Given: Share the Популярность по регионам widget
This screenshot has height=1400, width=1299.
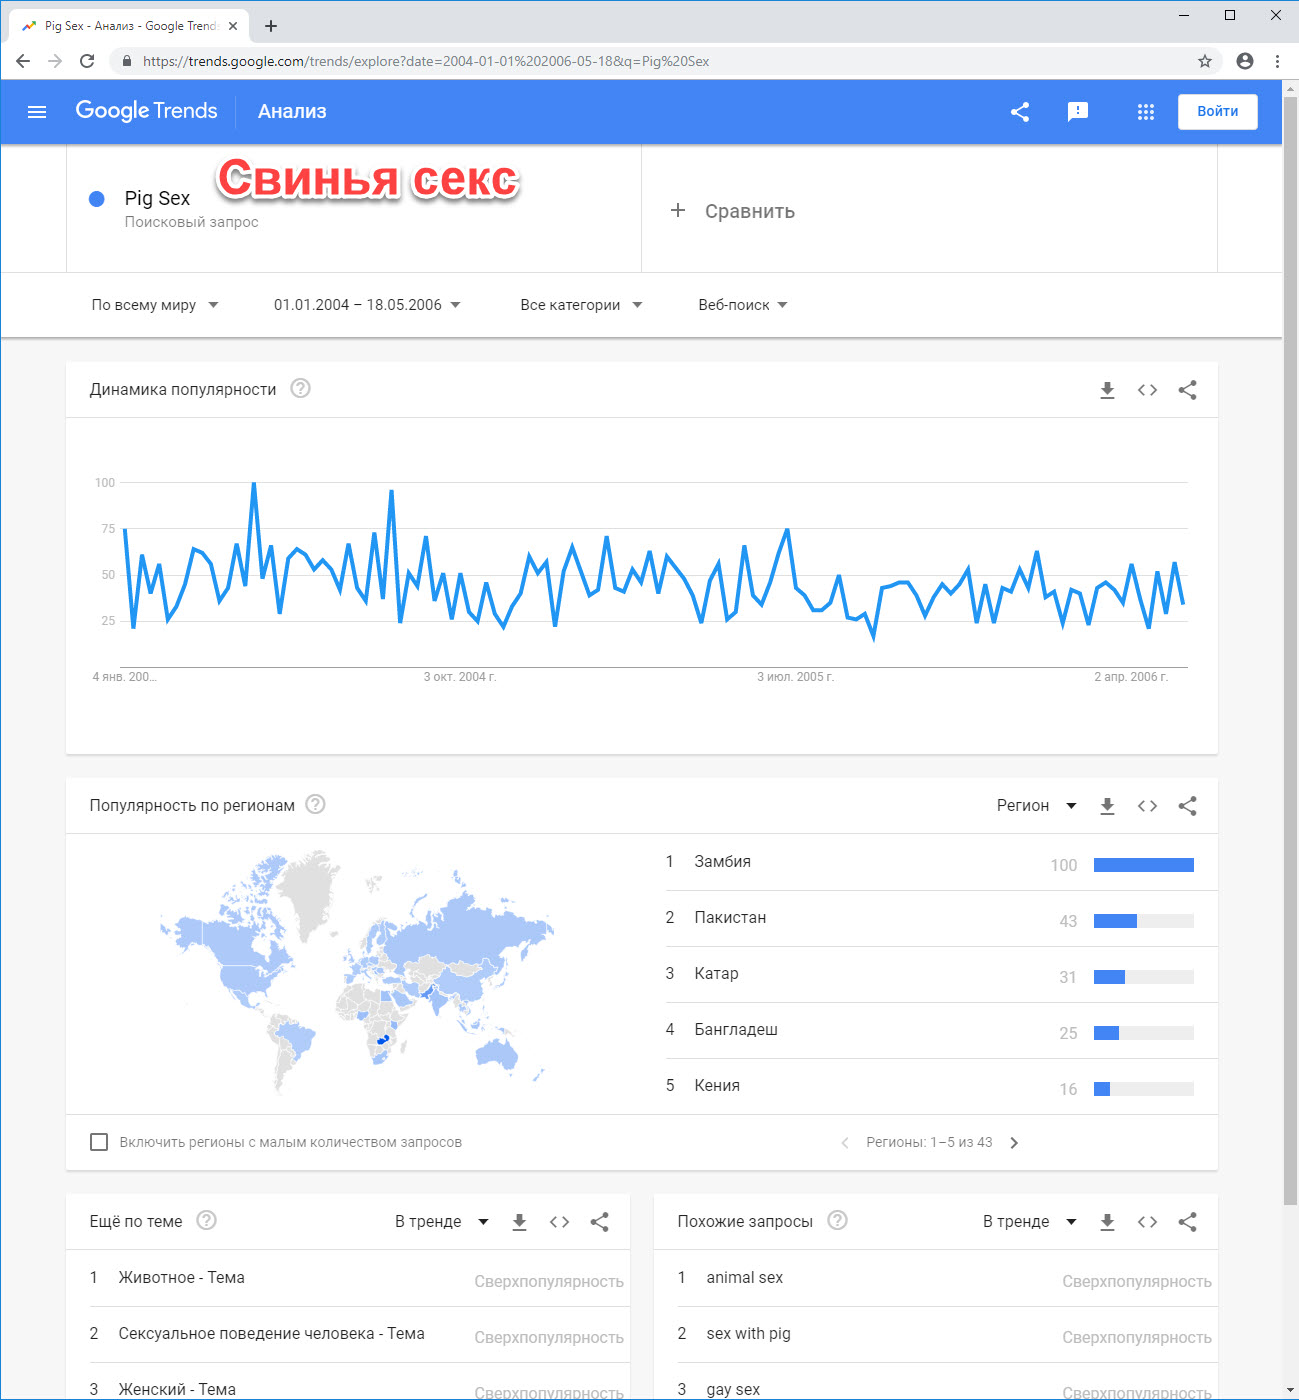Looking at the screenshot, I should click(x=1187, y=806).
